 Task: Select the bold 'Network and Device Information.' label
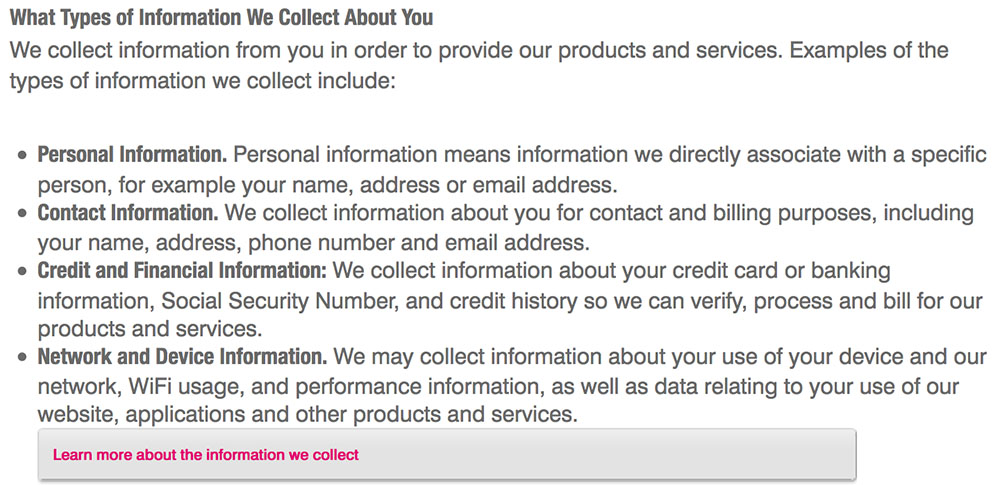coord(182,357)
